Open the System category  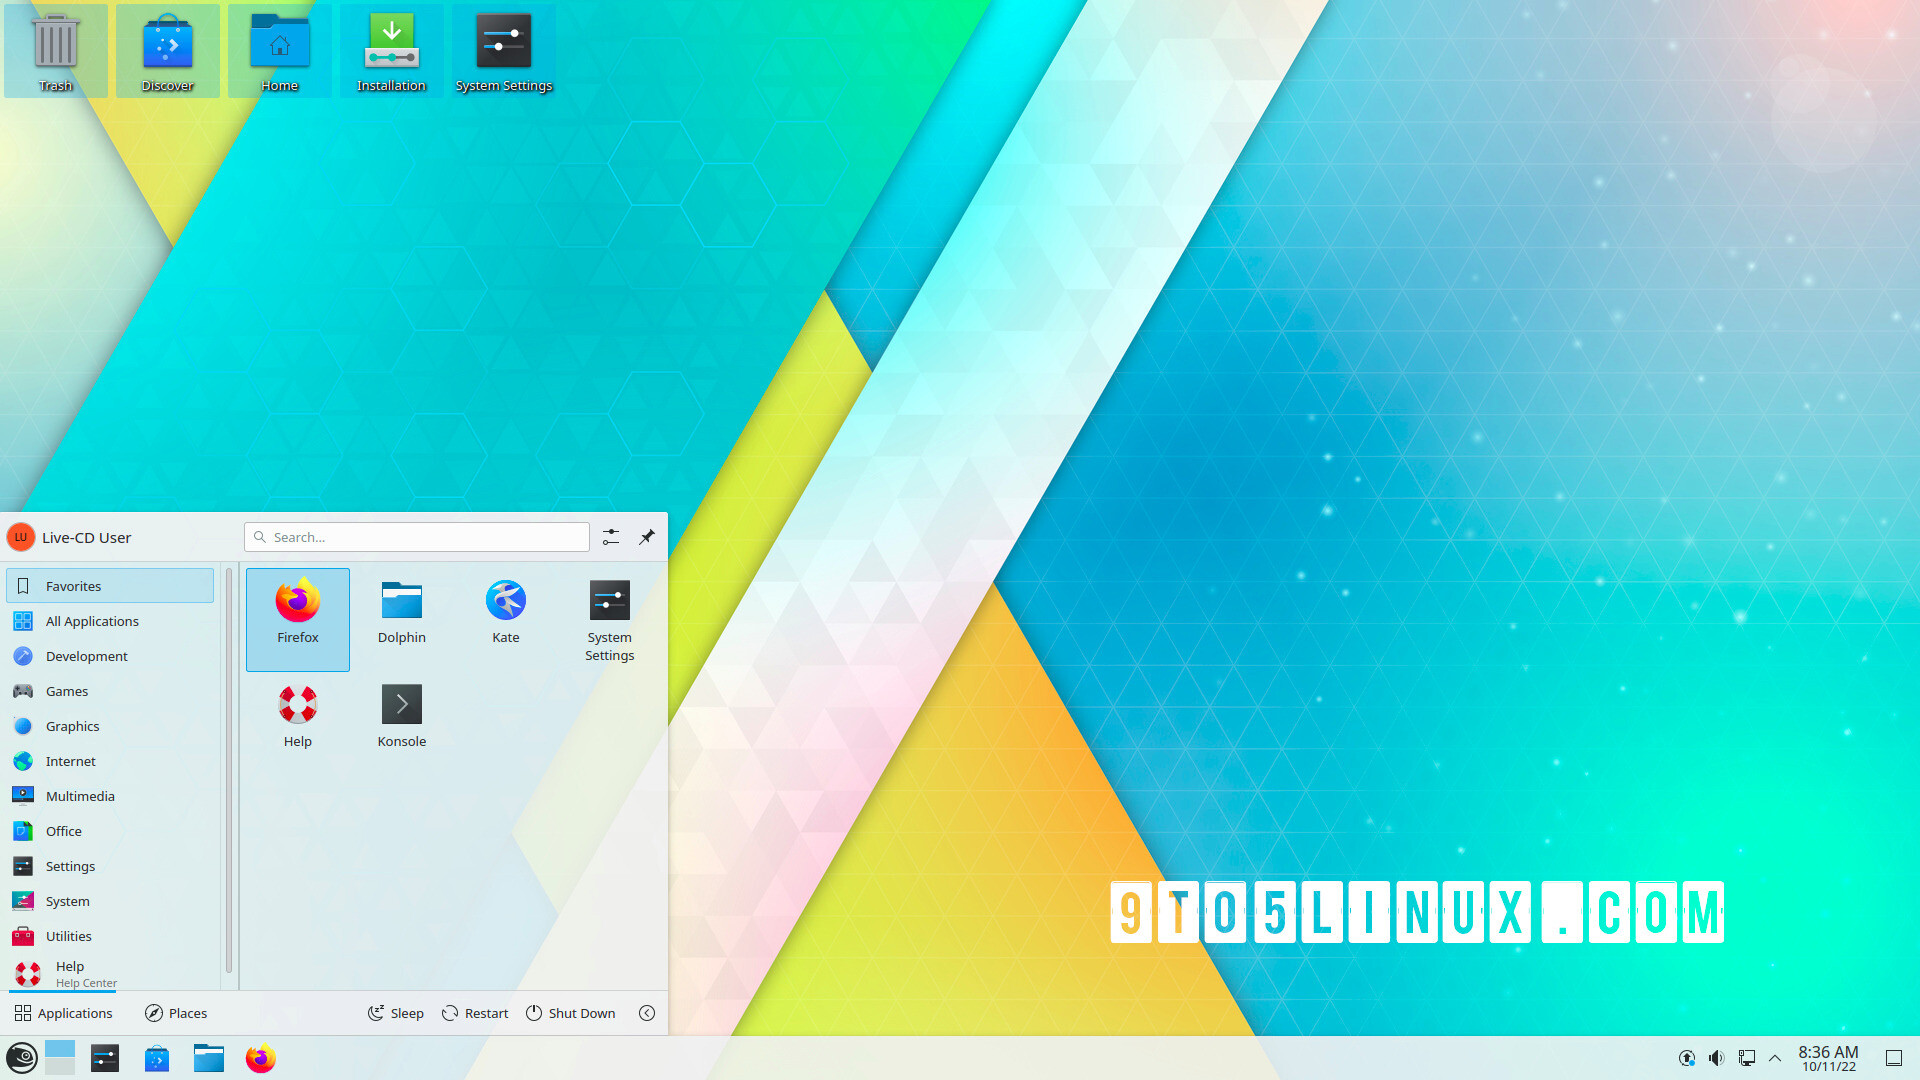pos(110,901)
